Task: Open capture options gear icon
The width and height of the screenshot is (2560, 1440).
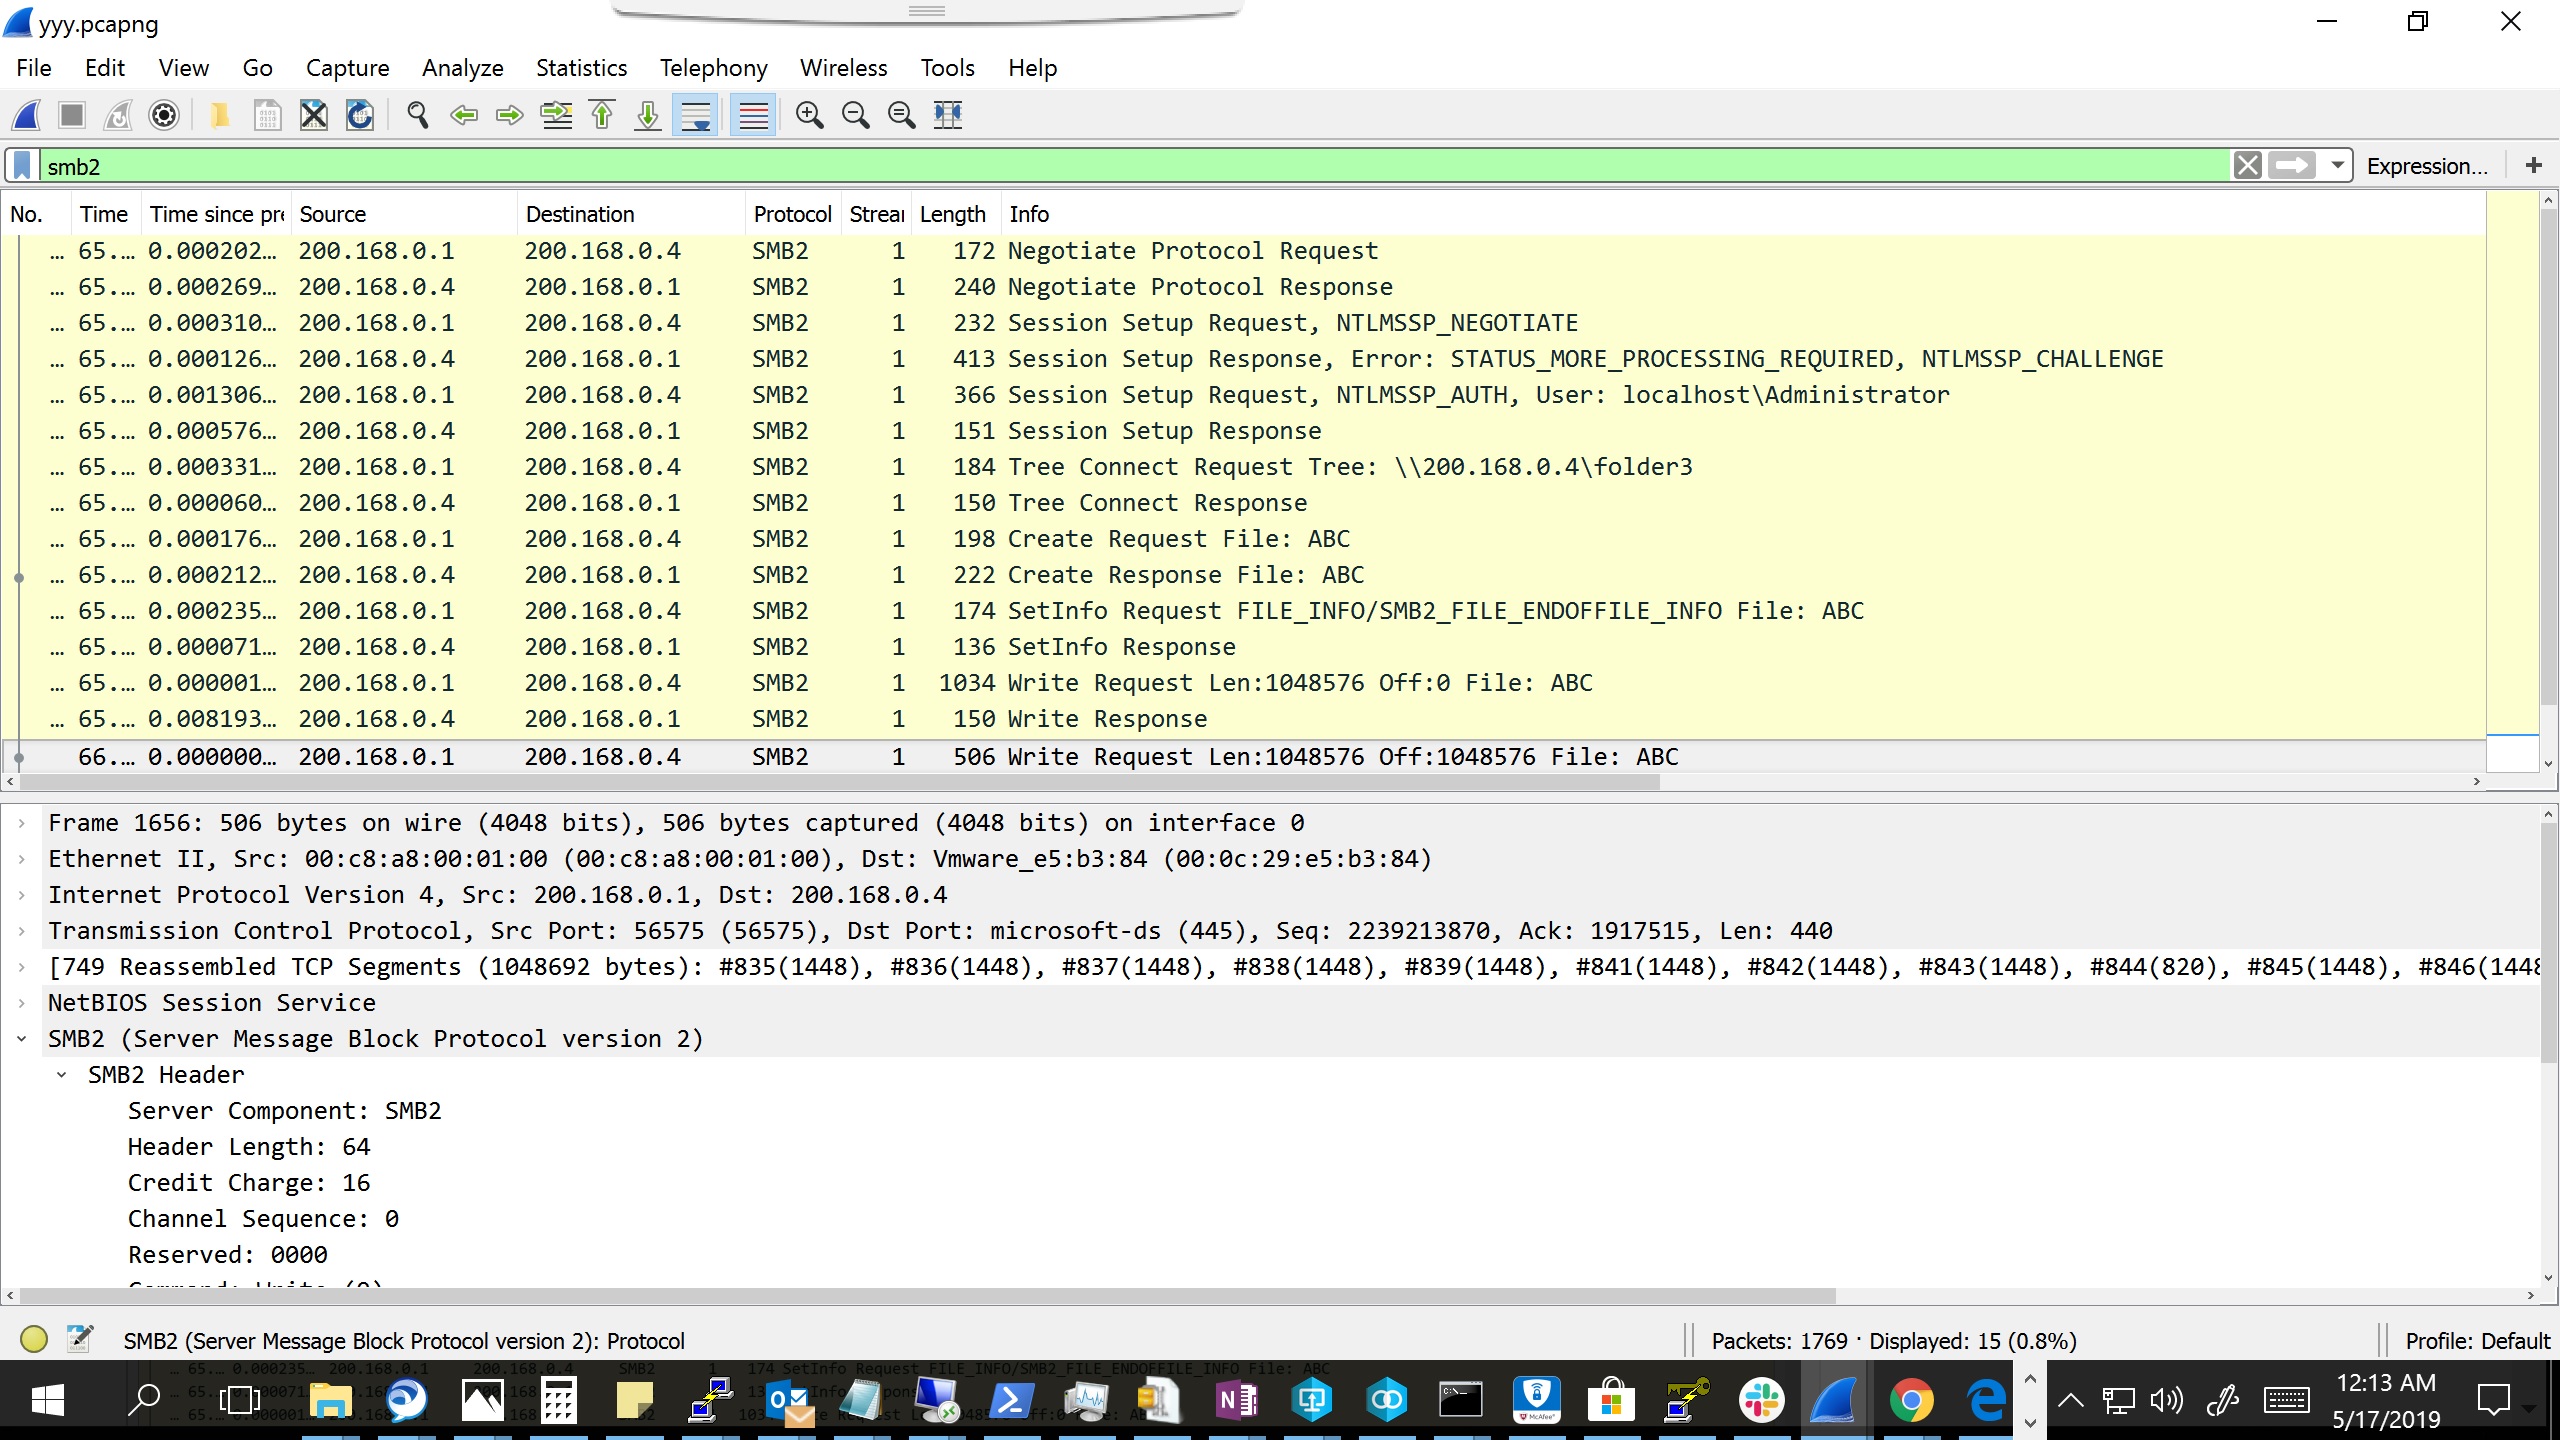Action: tap(164, 115)
